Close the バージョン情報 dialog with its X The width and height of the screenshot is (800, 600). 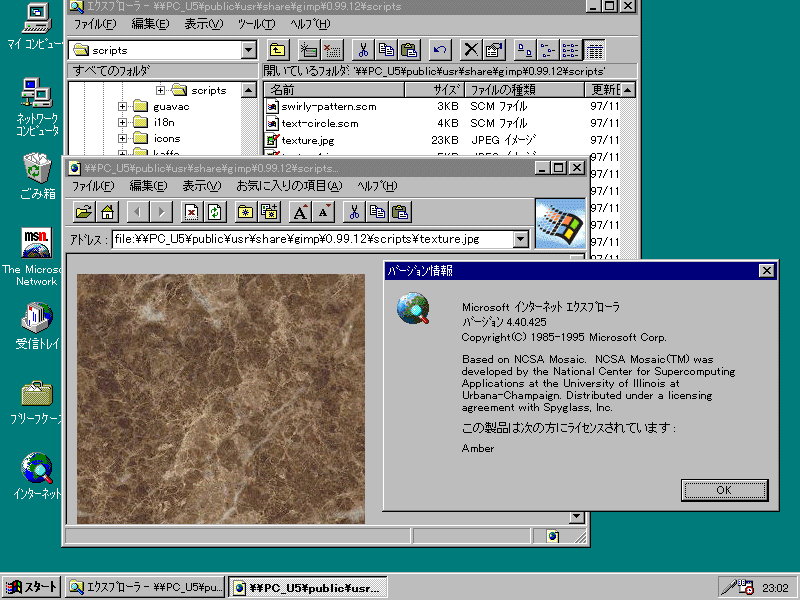(766, 270)
